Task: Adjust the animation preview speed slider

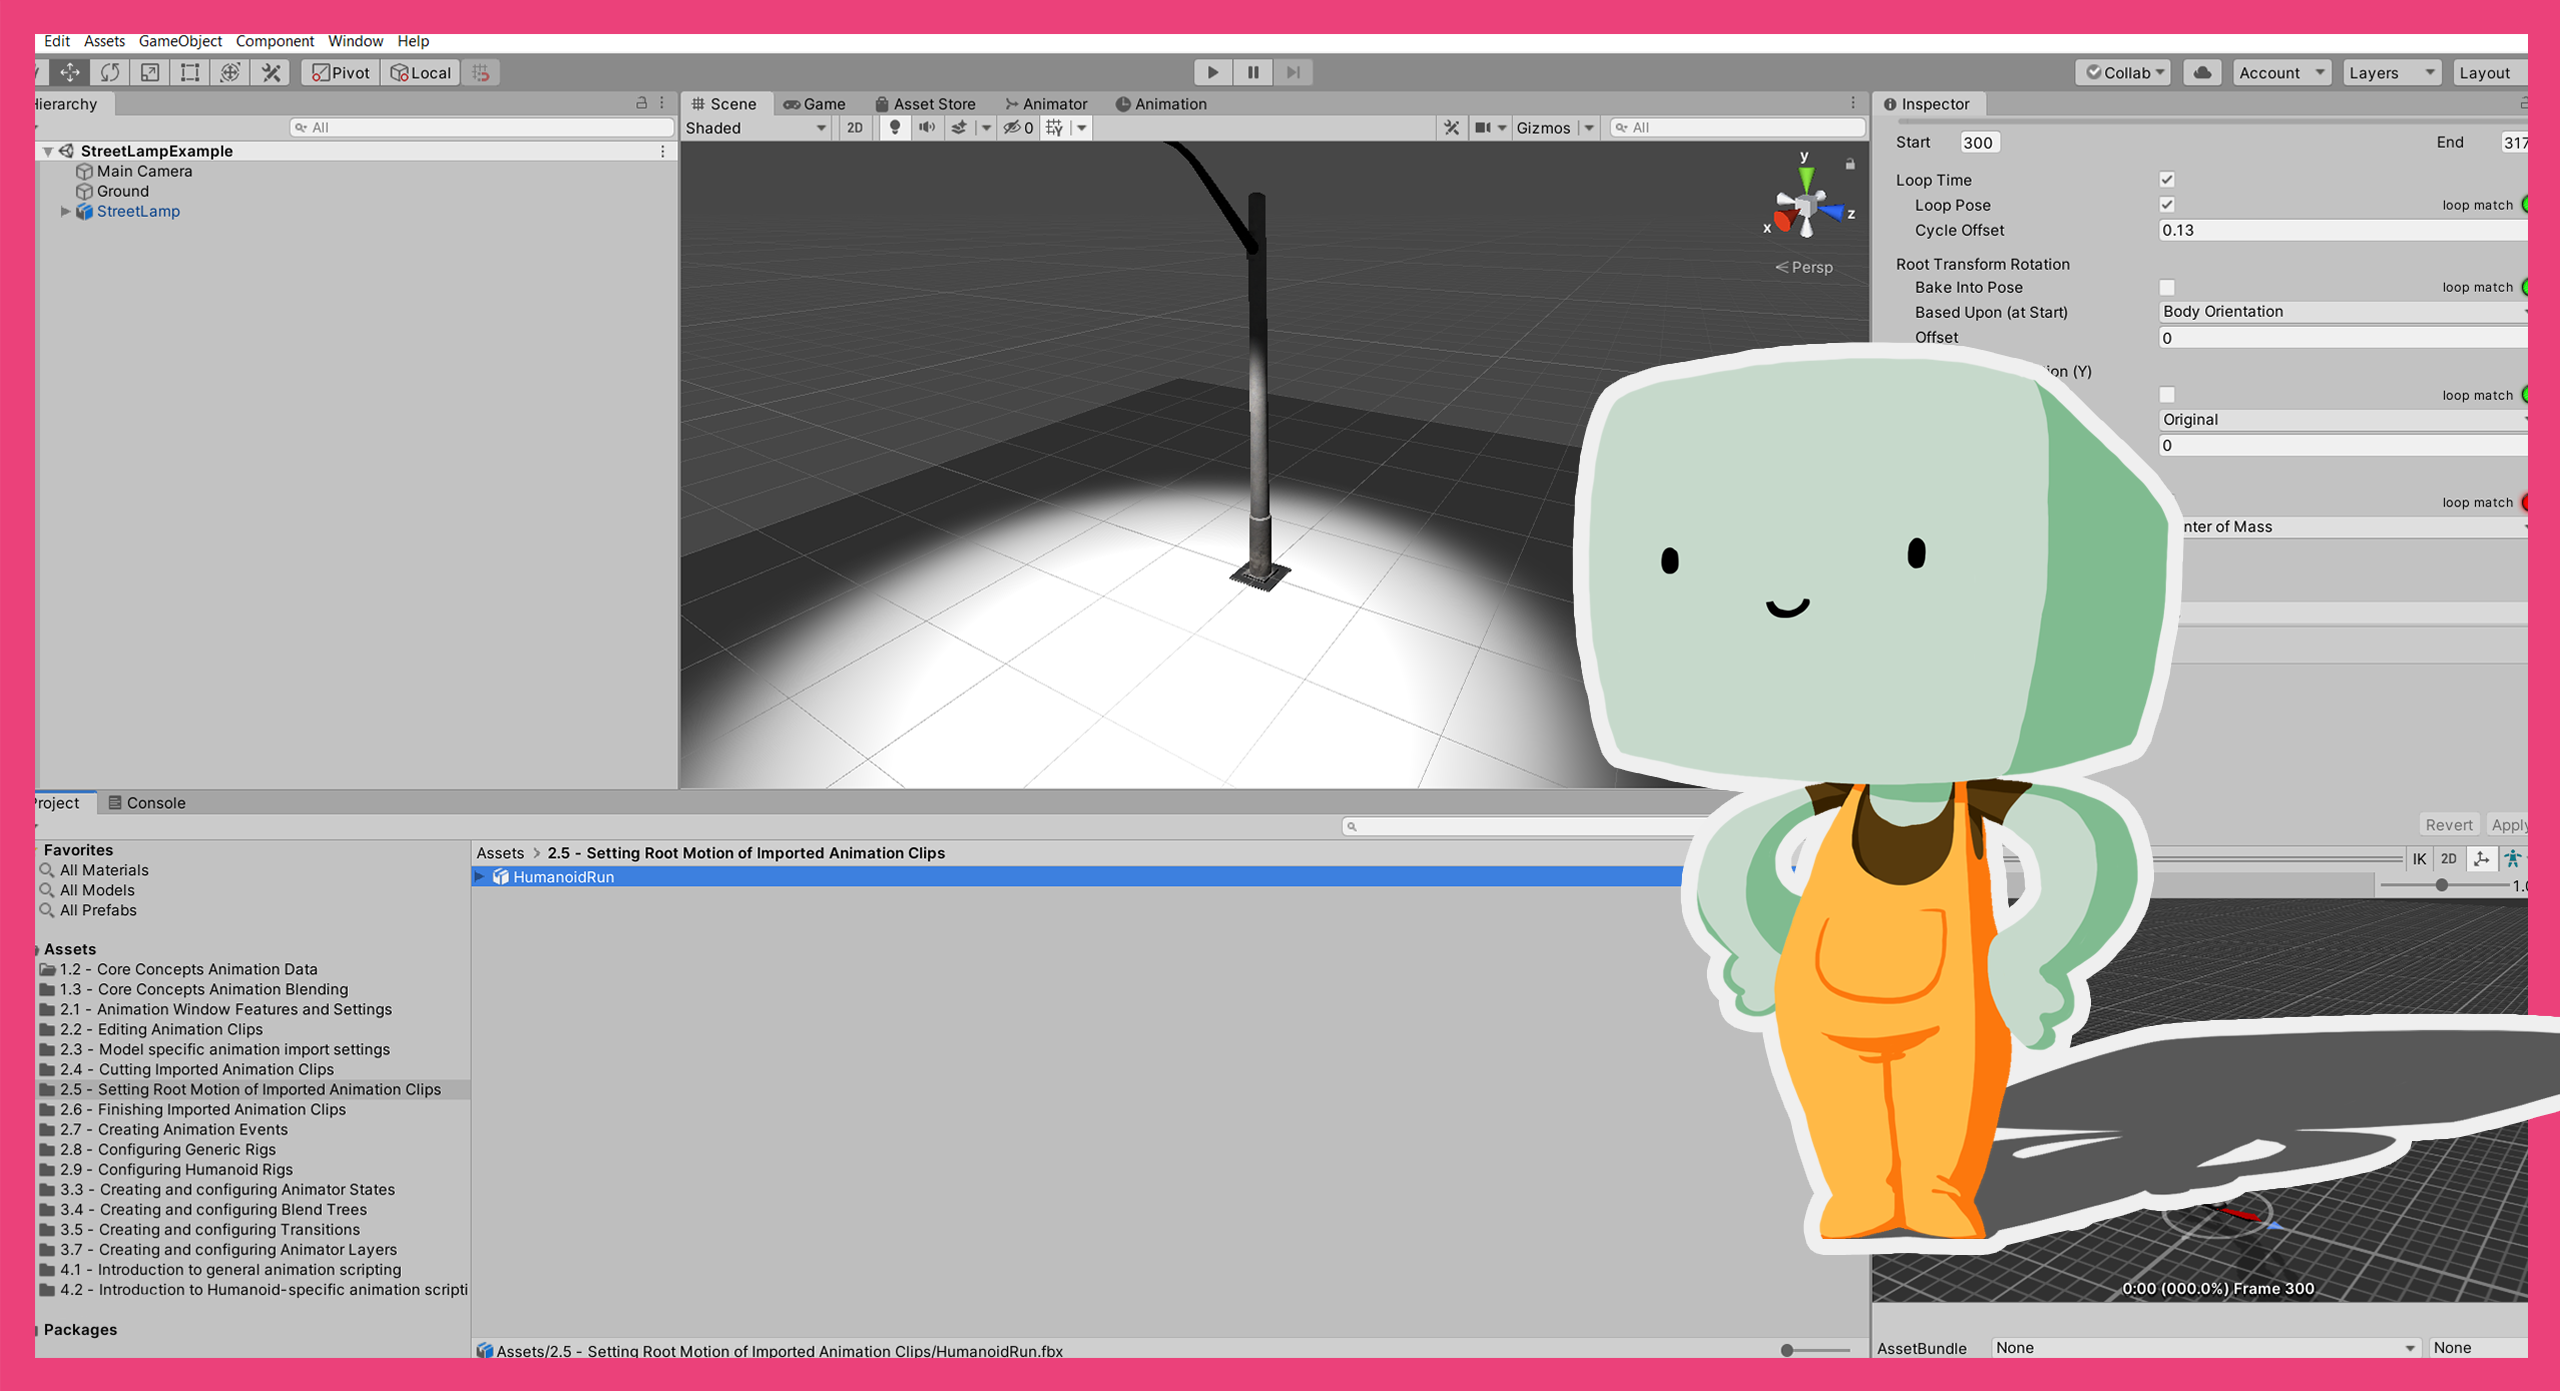Action: click(2443, 885)
